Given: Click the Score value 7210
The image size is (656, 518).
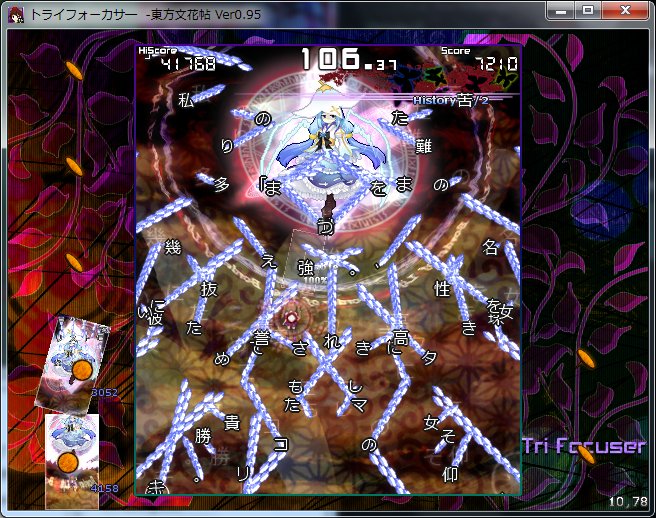Looking at the screenshot, I should (496, 64).
